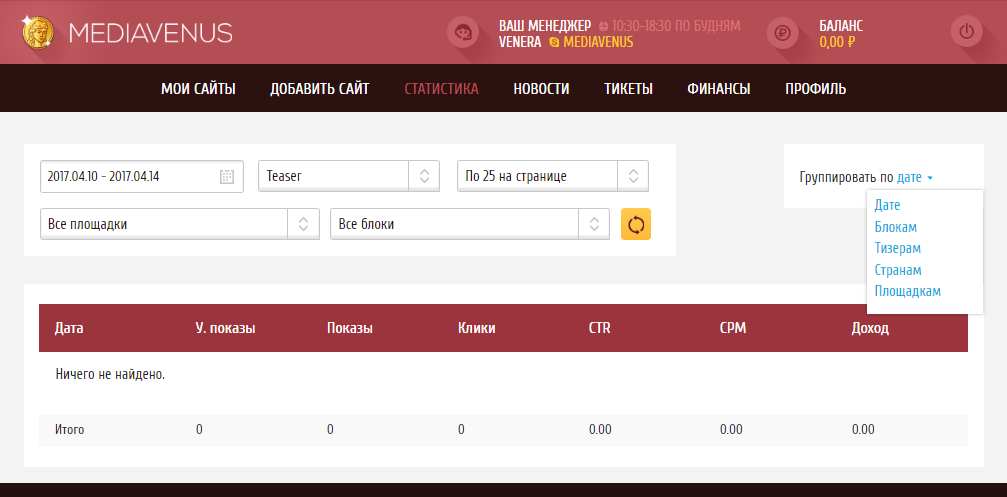
Task: Click the 'БАЛАНС' label
Action: click(841, 26)
